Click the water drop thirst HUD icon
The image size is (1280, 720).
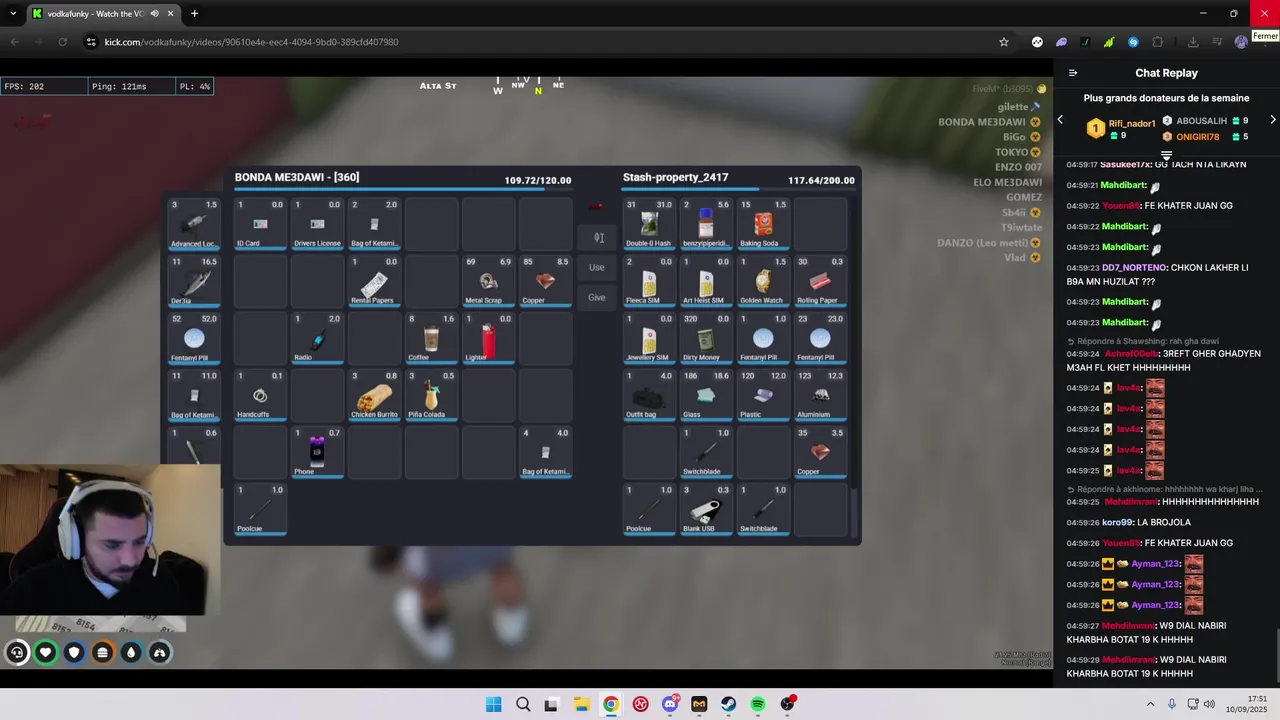[x=131, y=653]
